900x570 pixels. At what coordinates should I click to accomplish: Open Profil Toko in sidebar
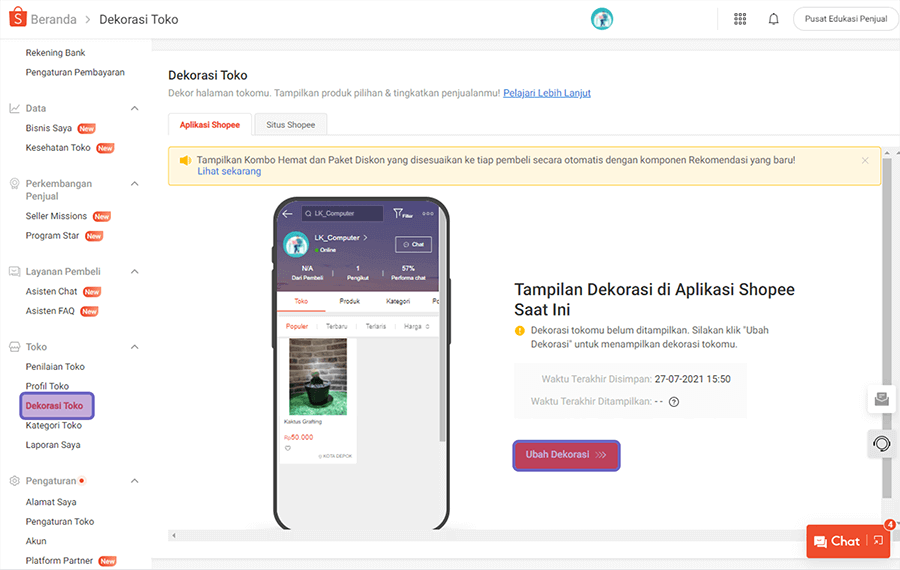pos(47,386)
